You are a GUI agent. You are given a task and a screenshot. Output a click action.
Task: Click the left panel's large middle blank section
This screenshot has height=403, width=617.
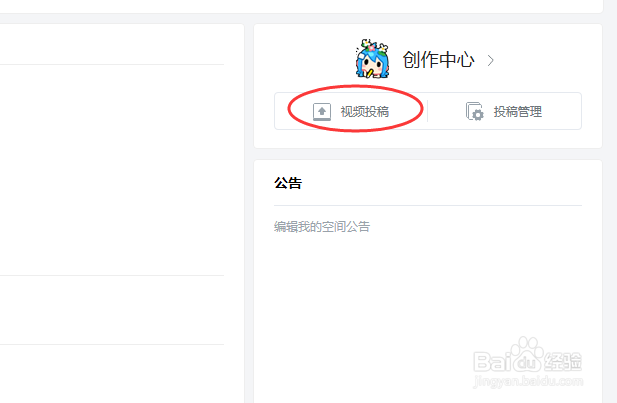coord(112,170)
